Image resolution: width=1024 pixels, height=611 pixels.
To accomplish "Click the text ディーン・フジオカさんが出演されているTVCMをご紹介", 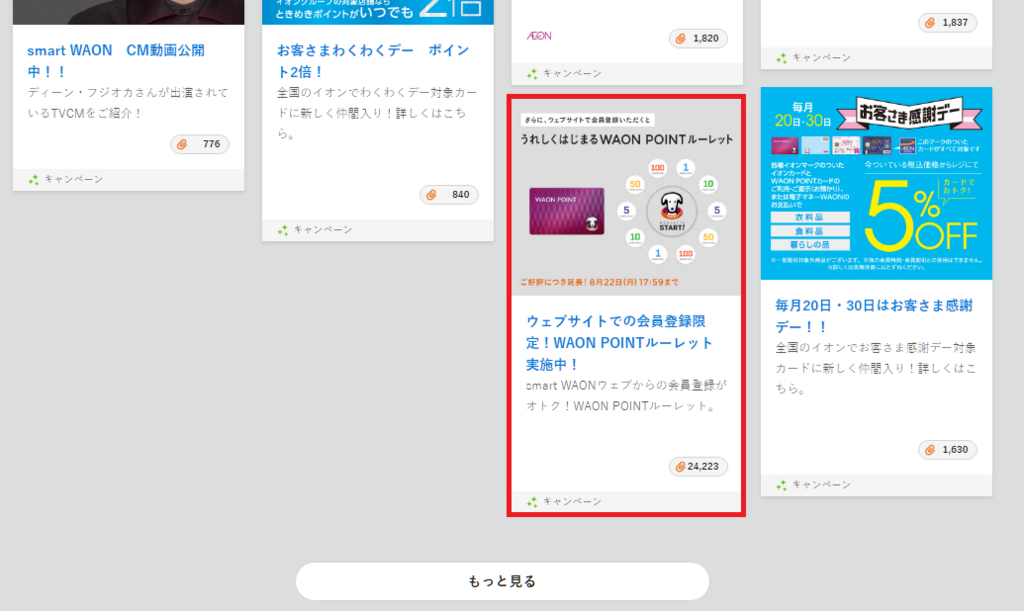I will tap(128, 102).
